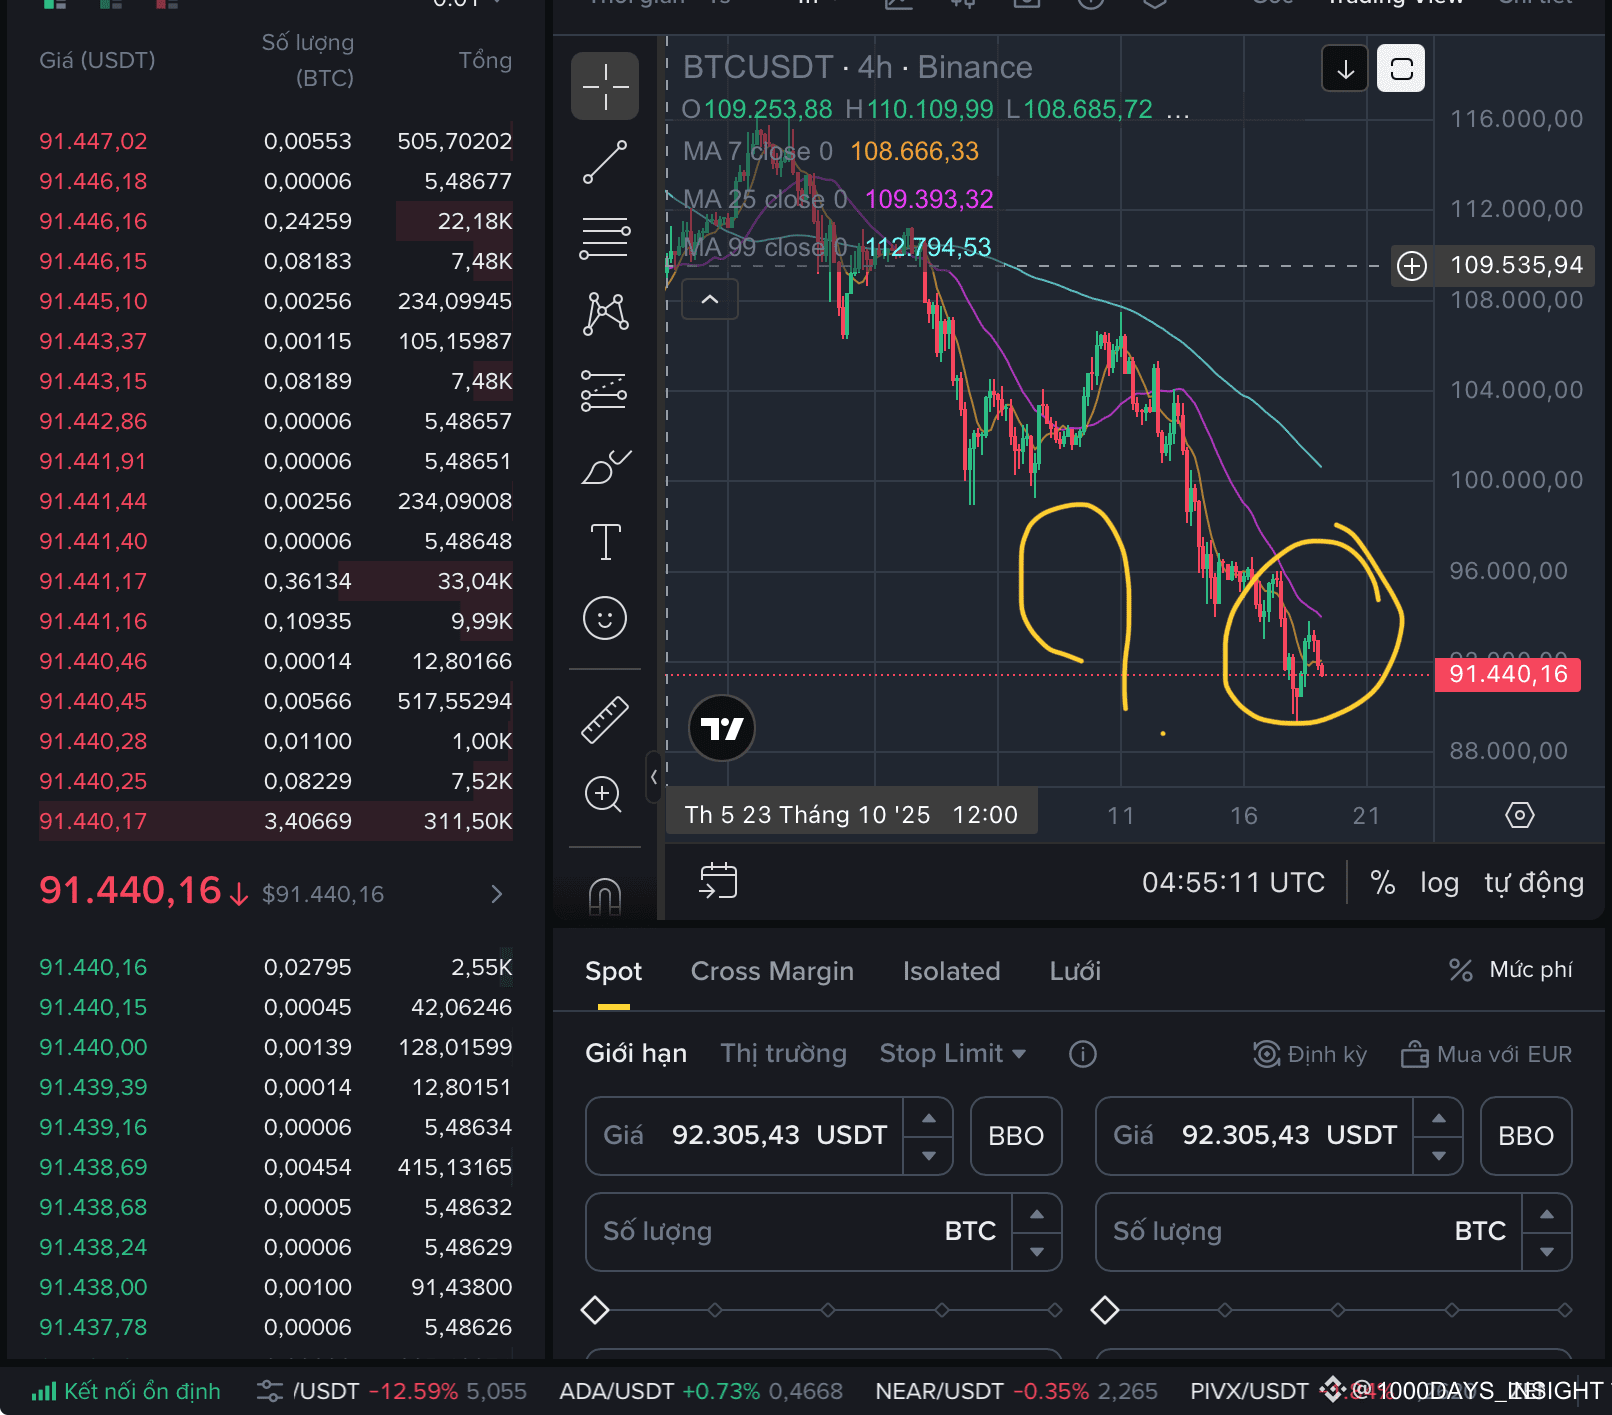1612x1415 pixels.
Task: Switch to Cross Margin tab
Action: point(772,971)
